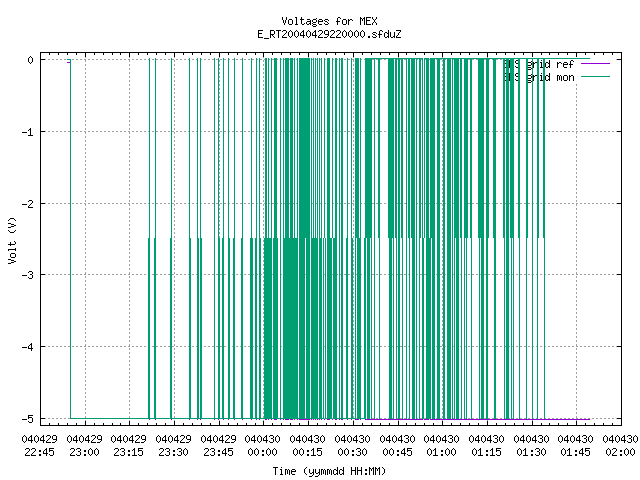Click the x-axis time label '00:15'
This screenshot has height=480, width=640.
tap(307, 452)
